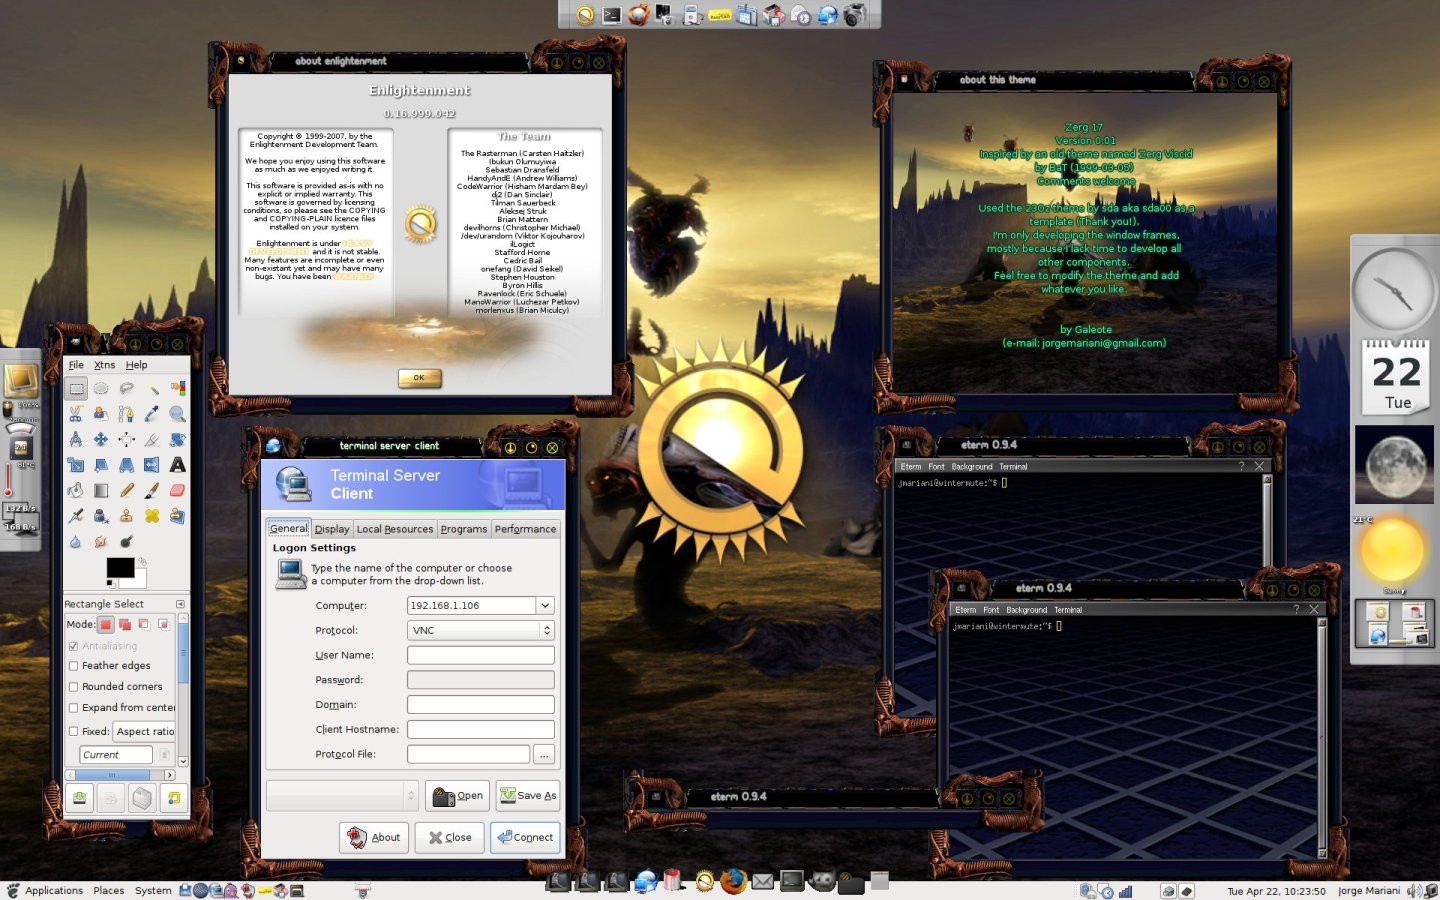Select the Clone stamp tool
Screen dimensions: 1440x900
(127, 516)
